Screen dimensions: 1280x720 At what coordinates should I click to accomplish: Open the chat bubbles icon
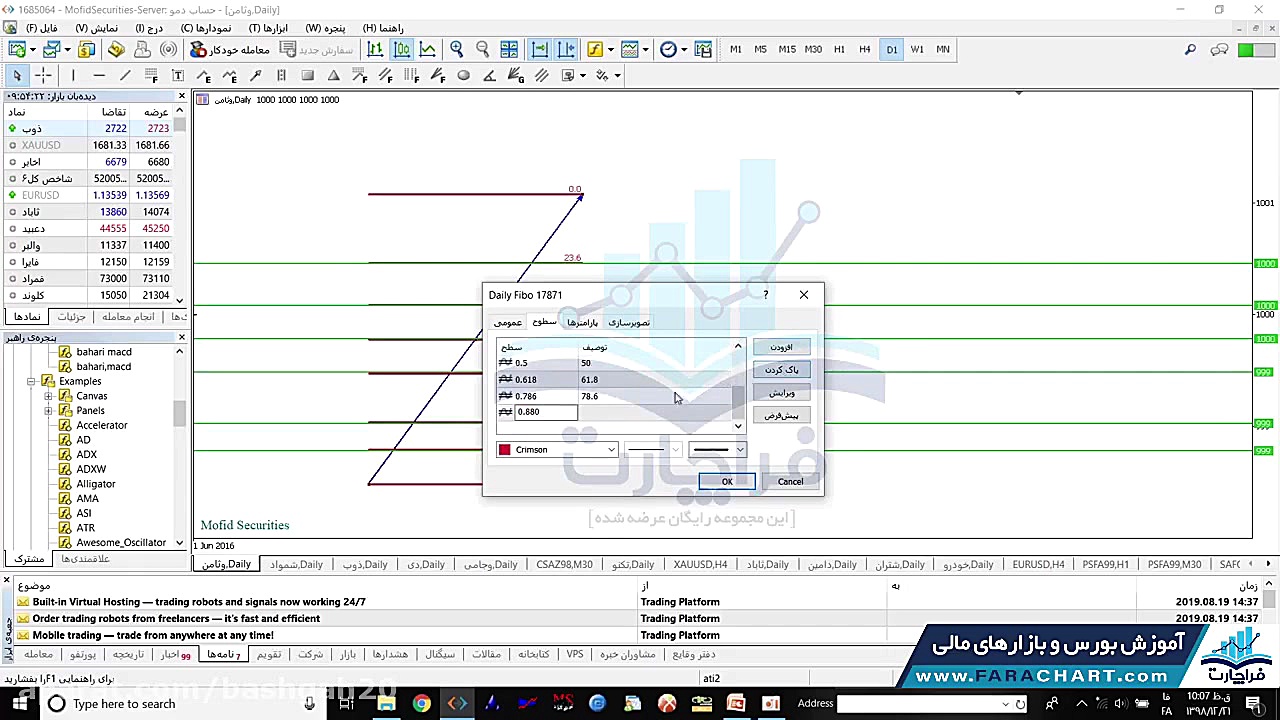pyautogui.click(x=1219, y=49)
